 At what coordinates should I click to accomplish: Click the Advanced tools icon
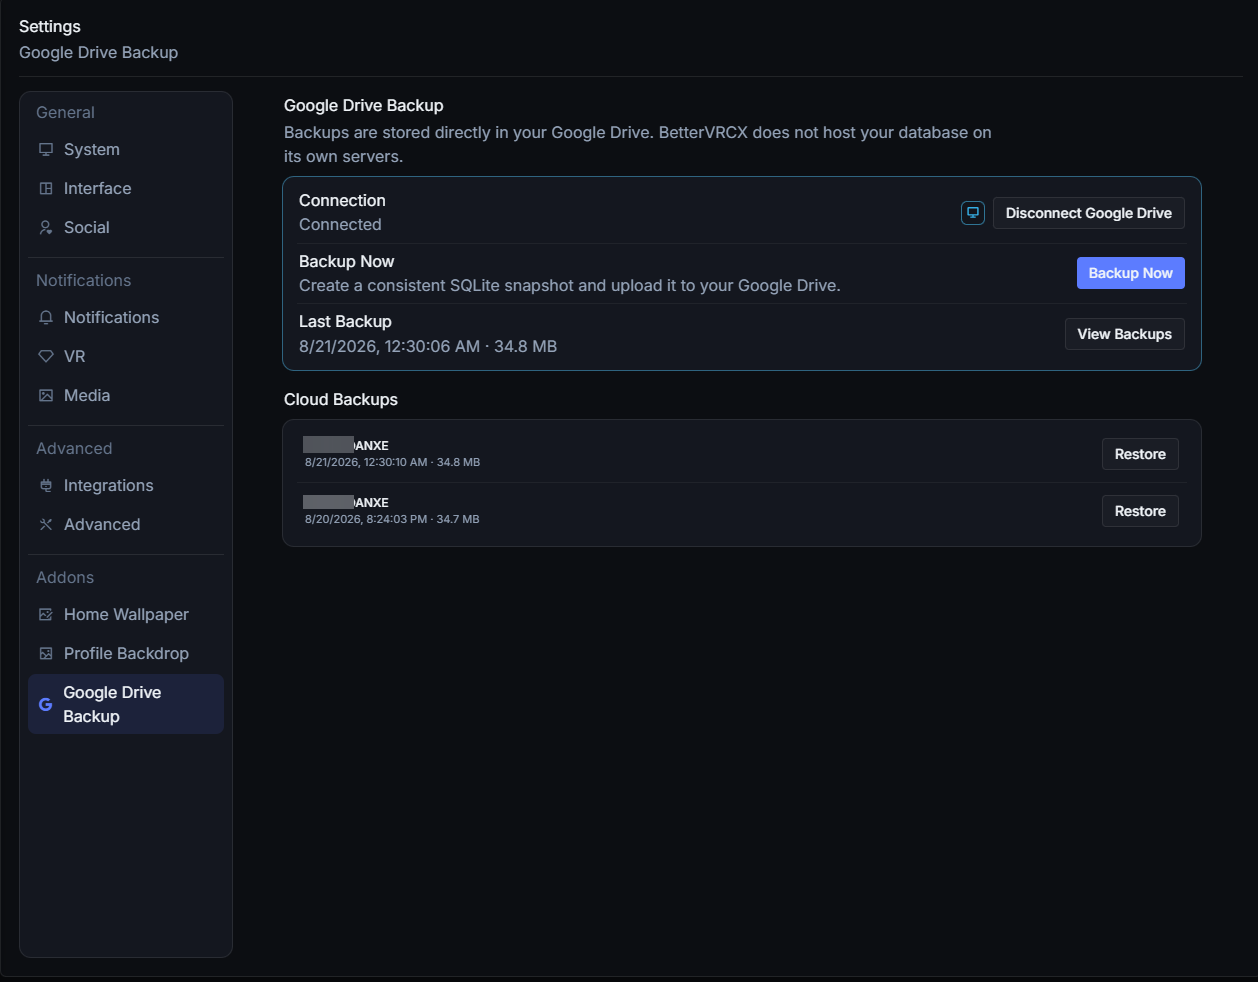46,525
